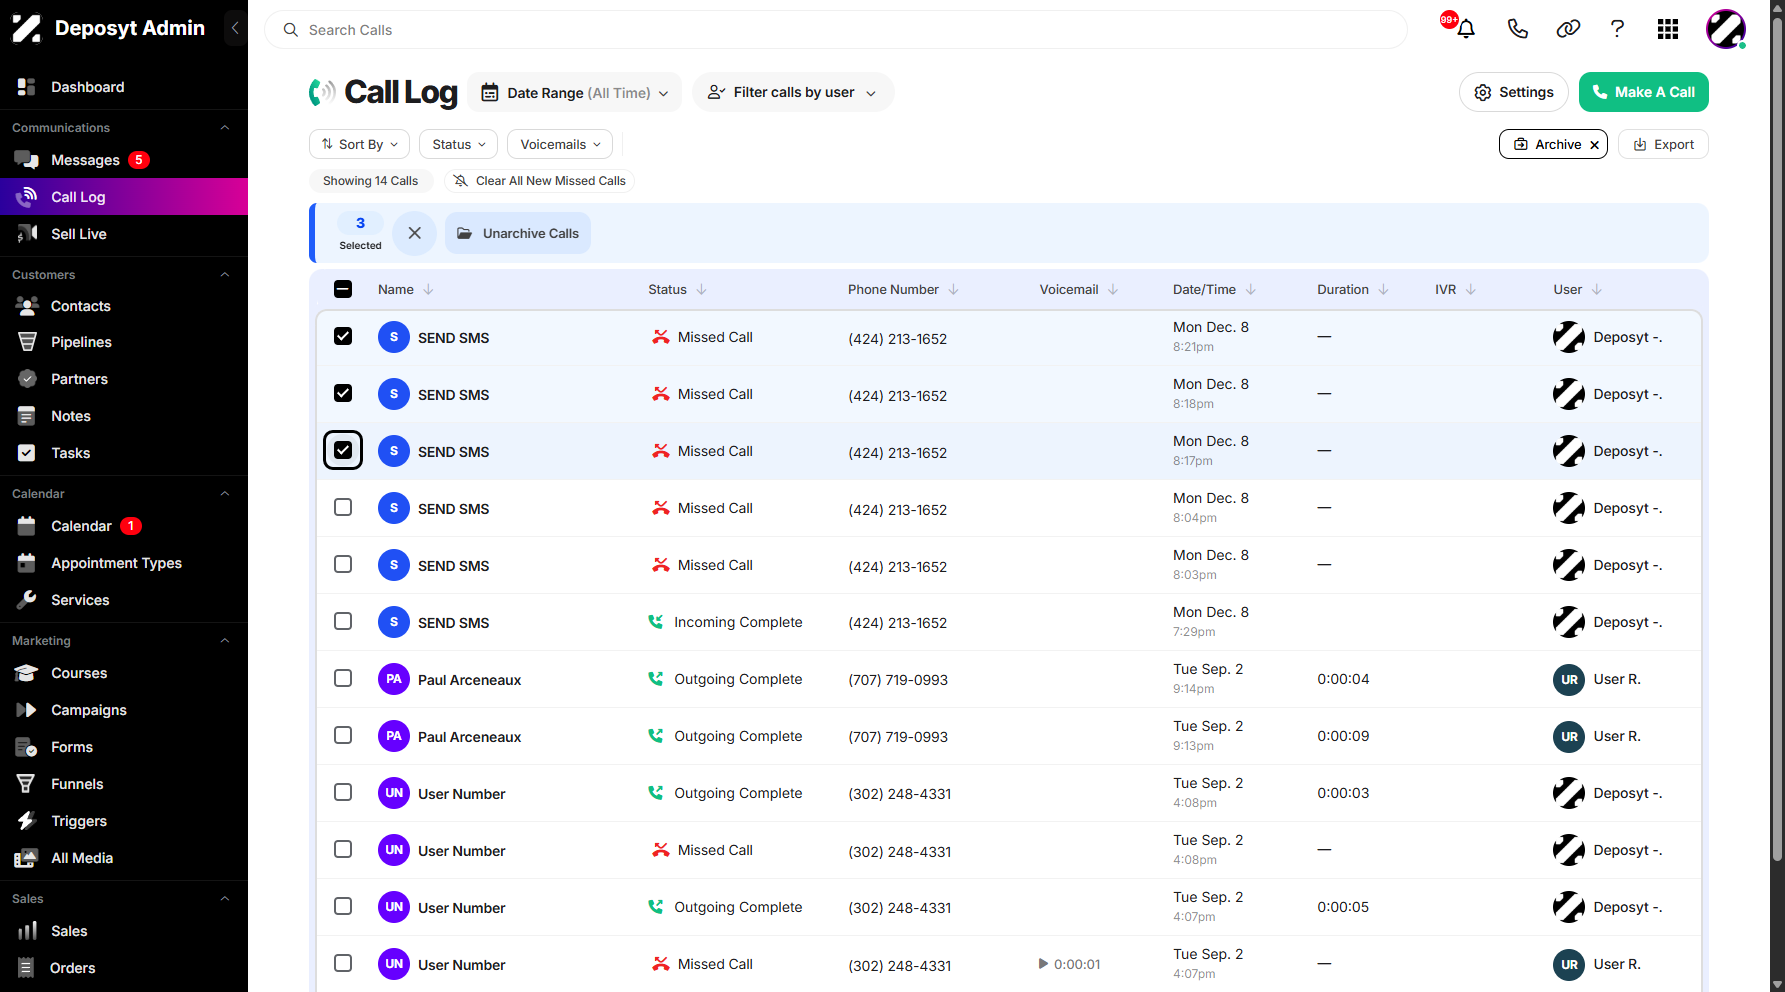This screenshot has height=992, width=1785.
Task: Open the notifications bell icon
Action: coord(1466,29)
